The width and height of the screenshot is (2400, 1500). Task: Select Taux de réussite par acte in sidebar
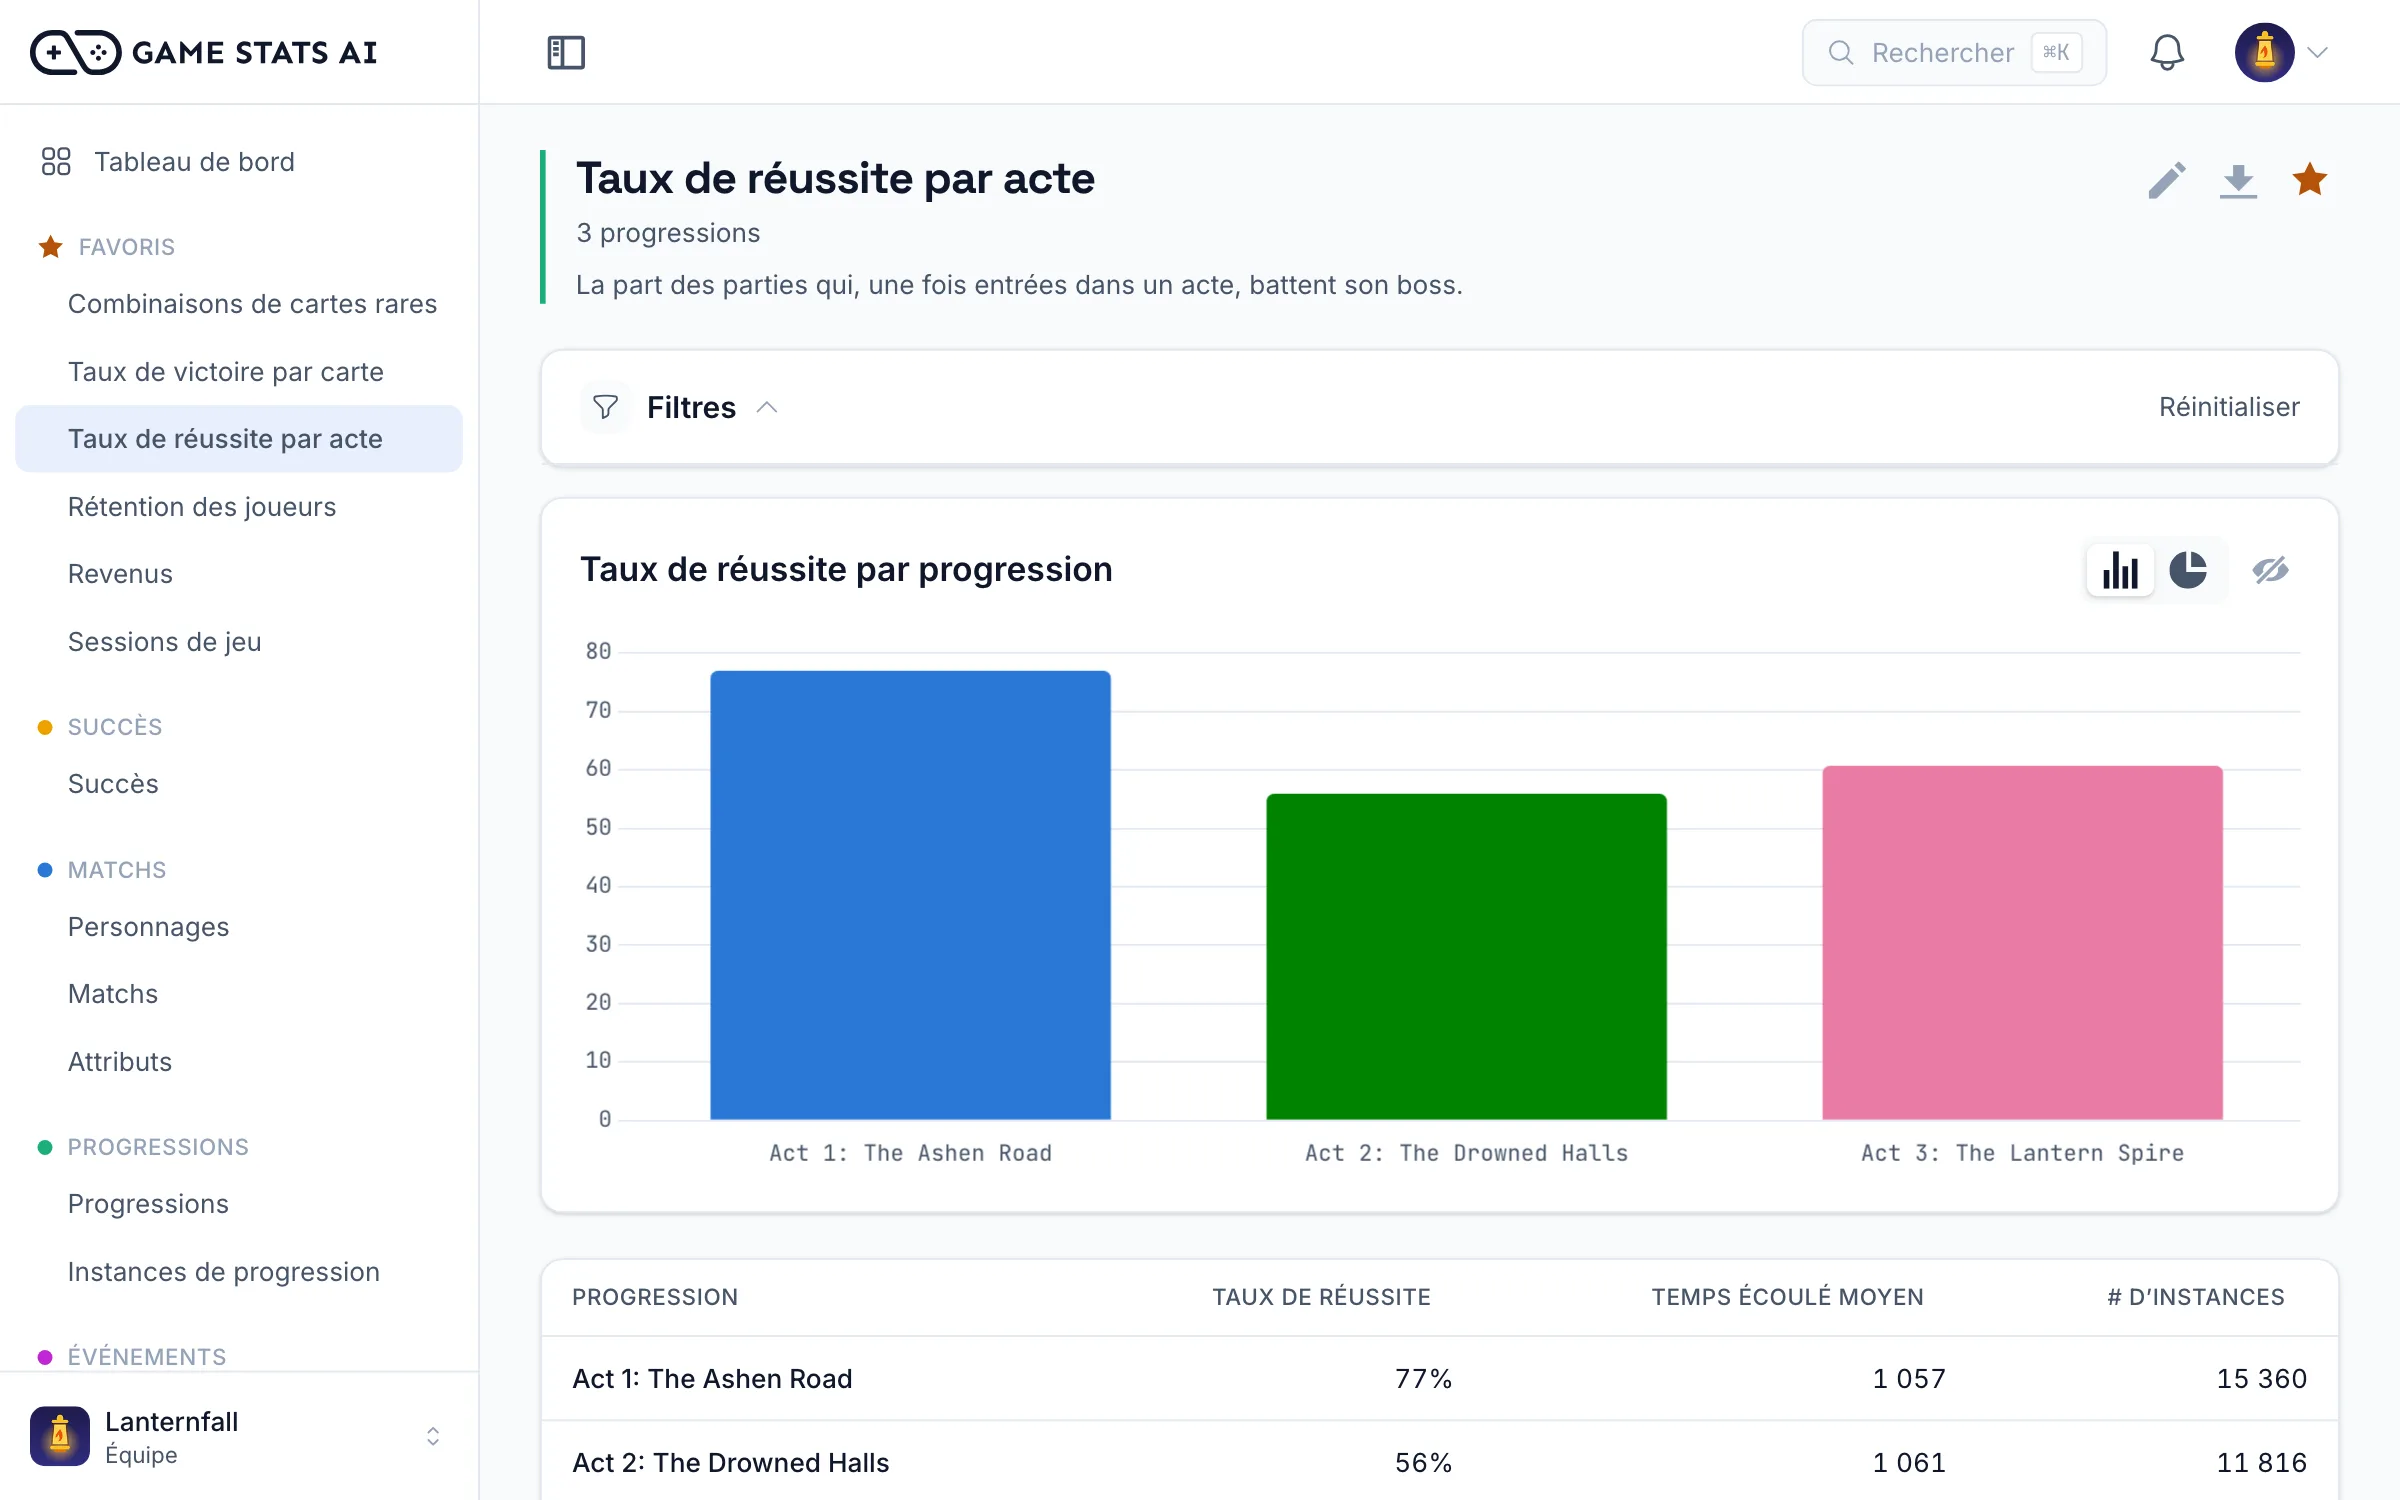pyautogui.click(x=240, y=439)
